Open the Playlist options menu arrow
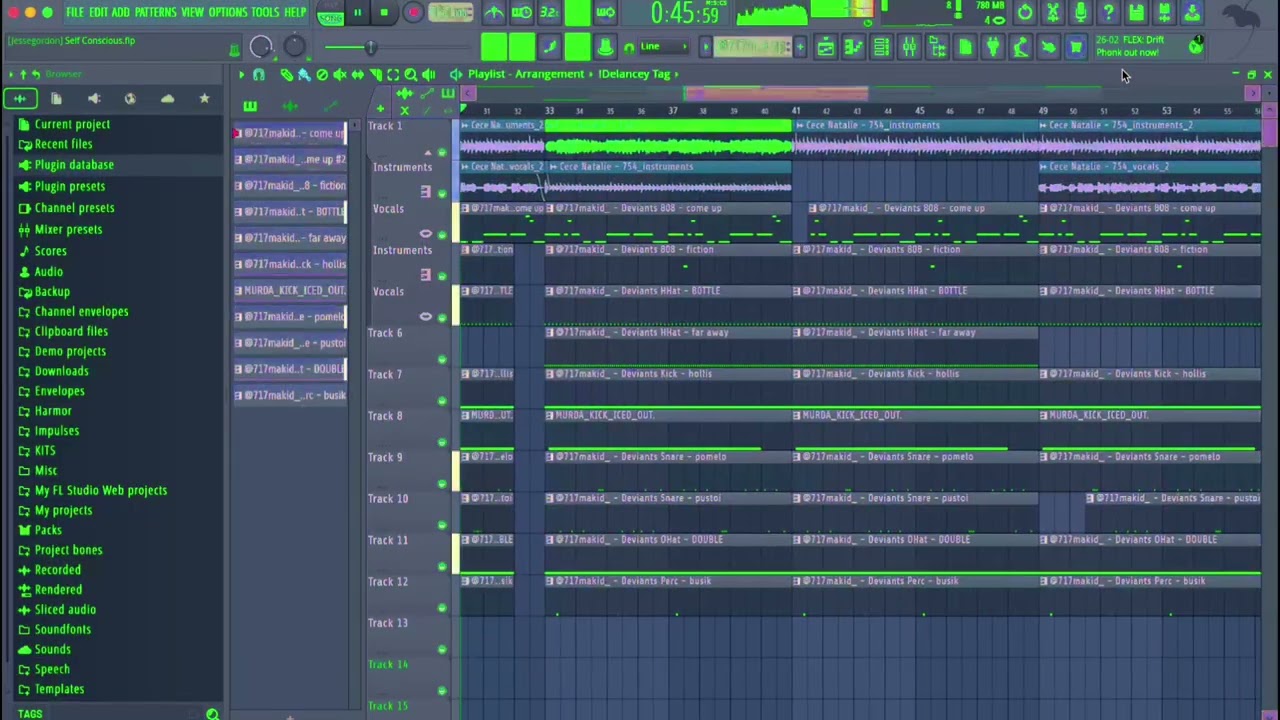This screenshot has width=1280, height=720. [x=241, y=74]
